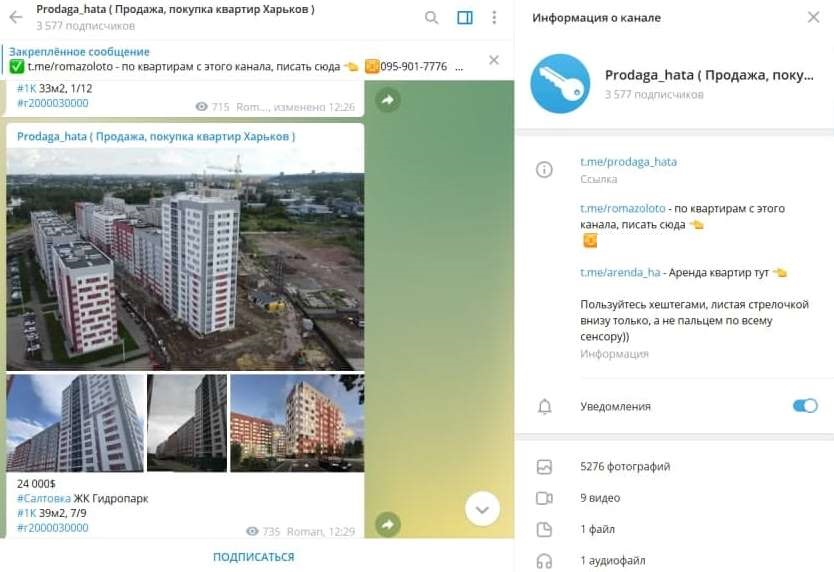Dismiss the pinned message with its X
Viewport: 834px width, 572px height.
(x=494, y=60)
